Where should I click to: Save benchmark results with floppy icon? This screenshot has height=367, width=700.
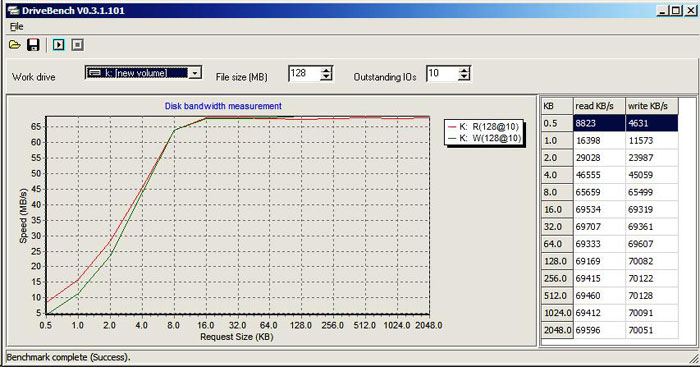coord(33,45)
